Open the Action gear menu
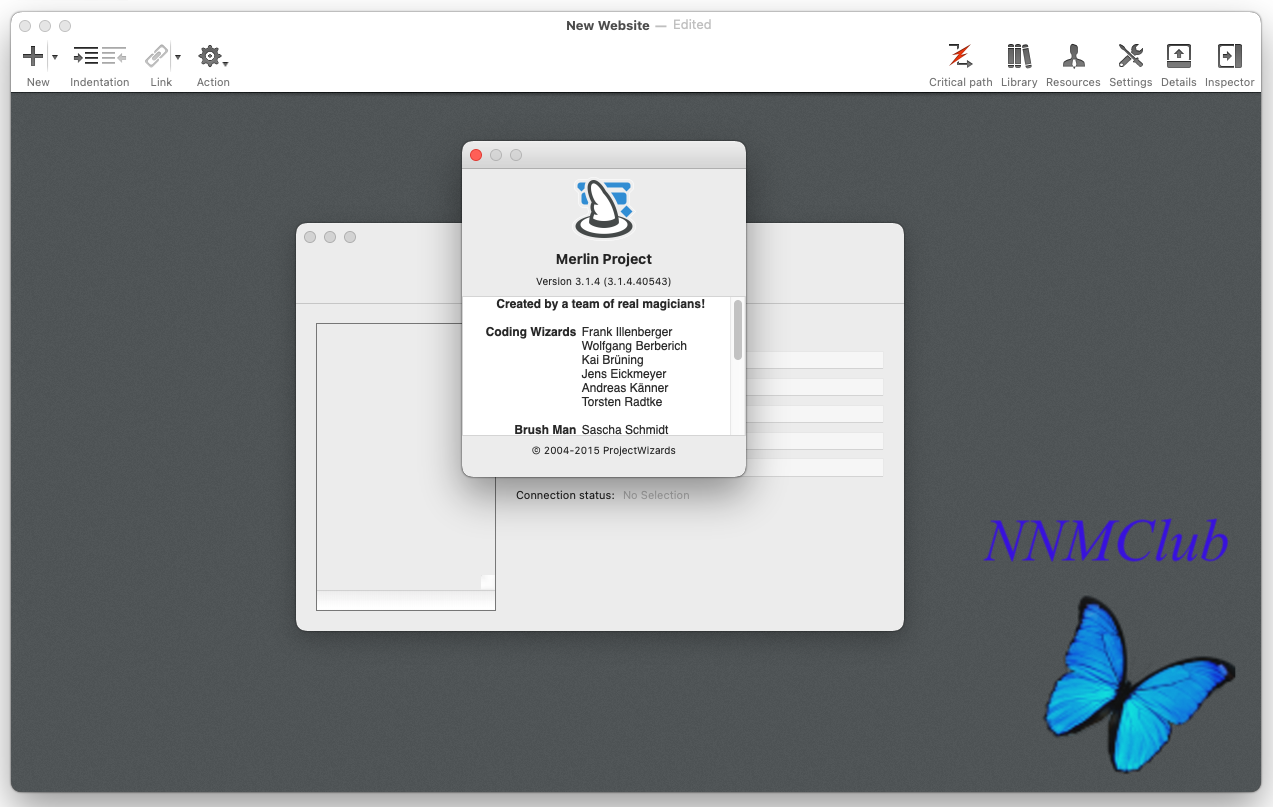The width and height of the screenshot is (1273, 807). click(211, 56)
